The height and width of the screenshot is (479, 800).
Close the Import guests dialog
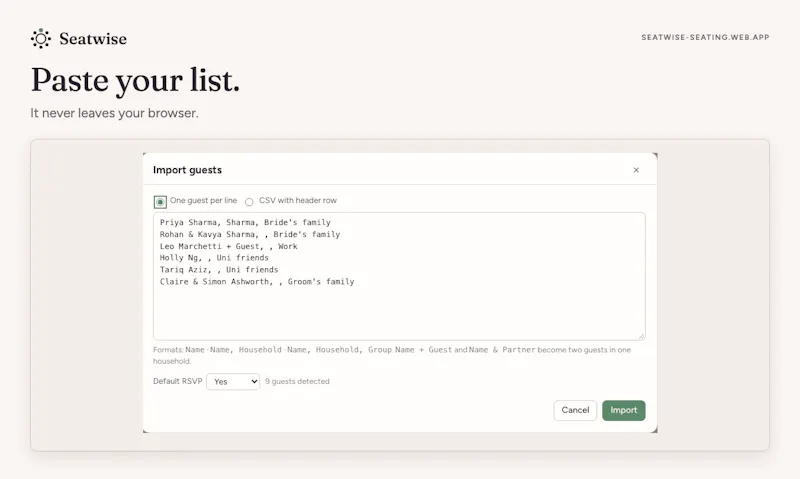[x=636, y=170]
